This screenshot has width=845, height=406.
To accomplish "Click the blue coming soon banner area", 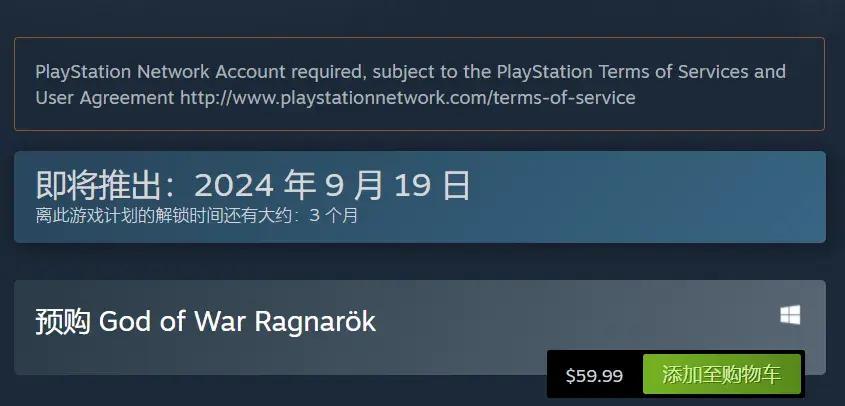I will [x=420, y=197].
